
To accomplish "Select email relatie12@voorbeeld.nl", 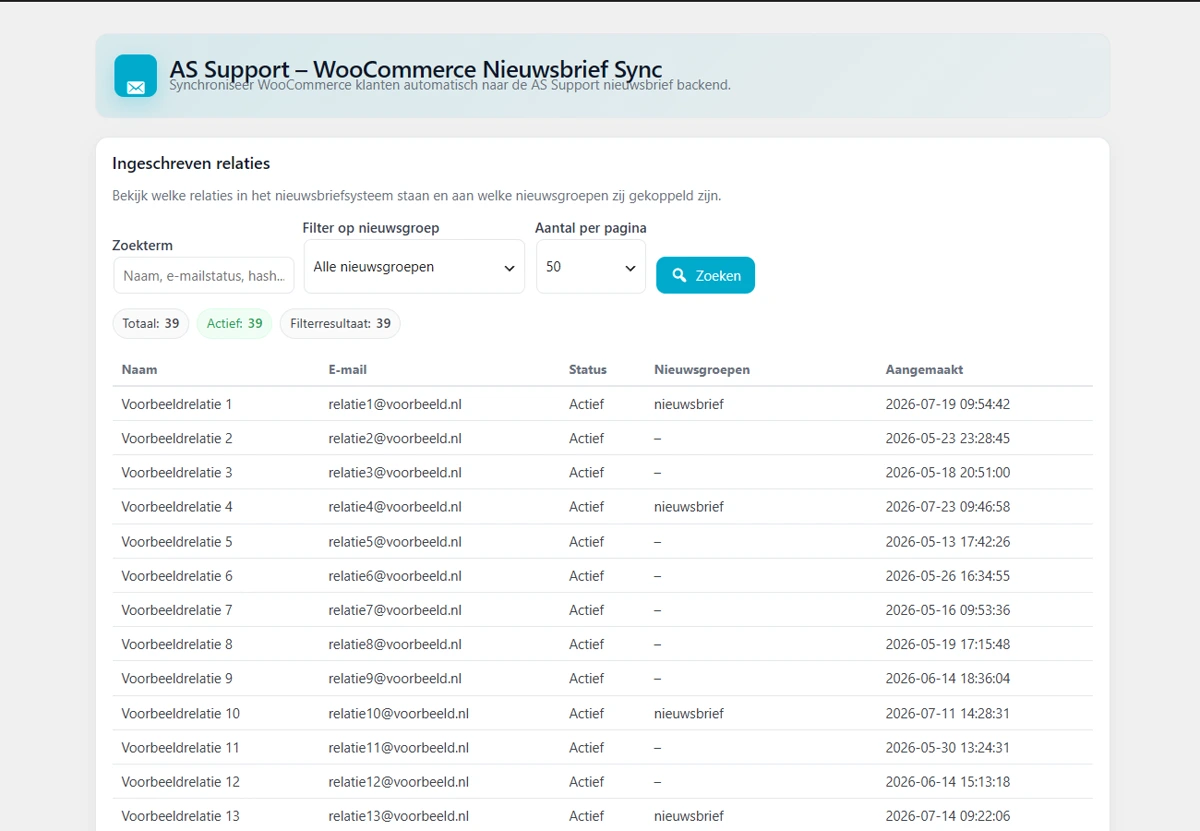I will coord(399,781).
